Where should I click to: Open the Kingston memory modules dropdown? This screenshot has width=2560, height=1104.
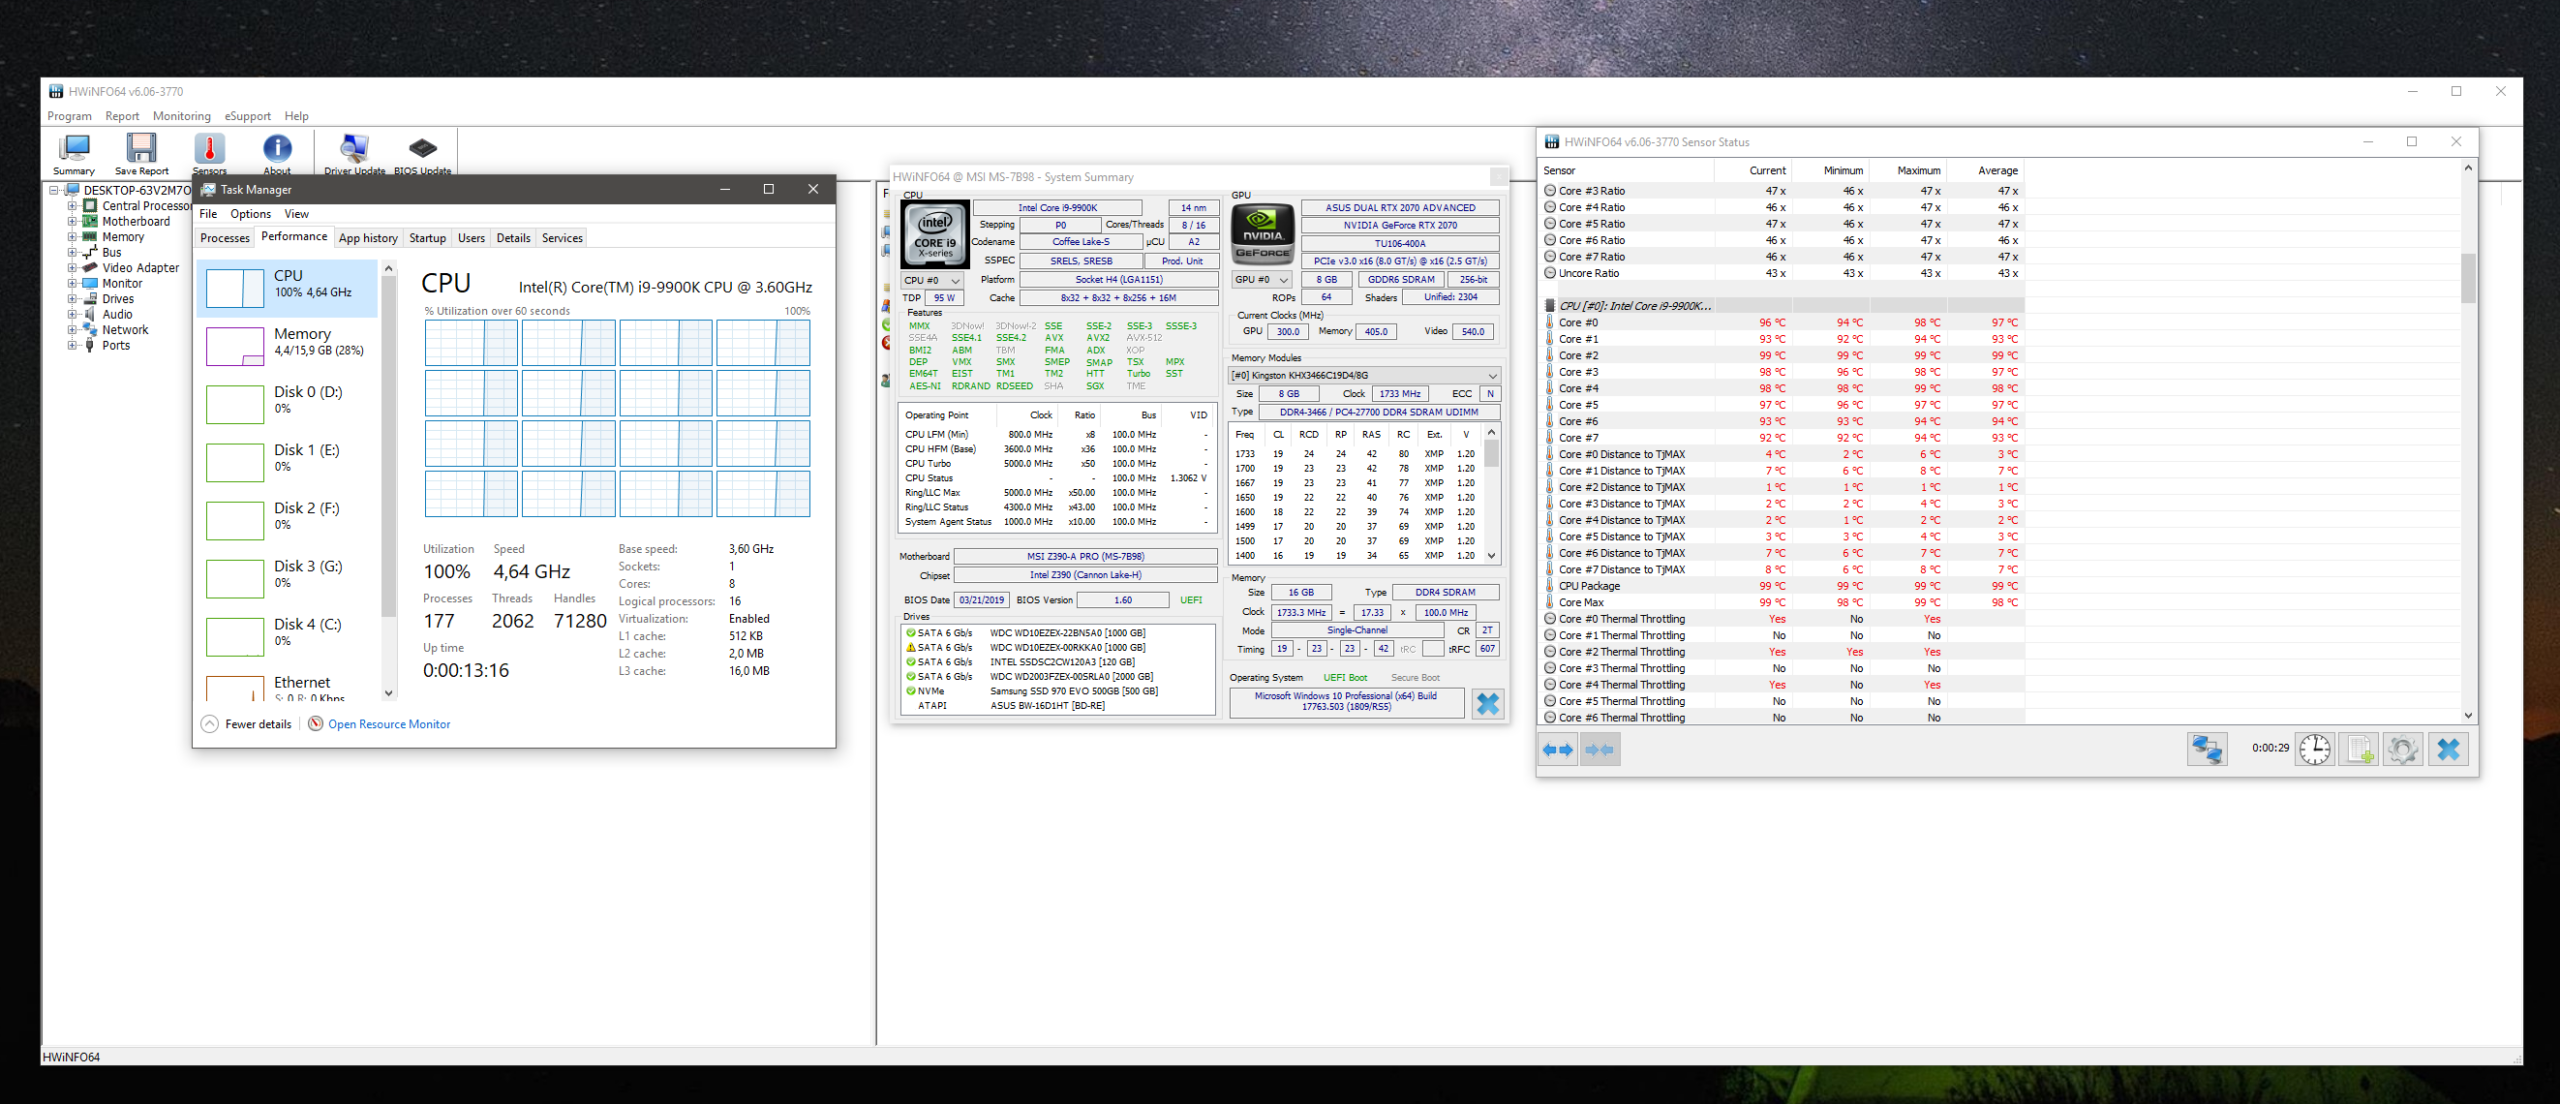[1491, 375]
